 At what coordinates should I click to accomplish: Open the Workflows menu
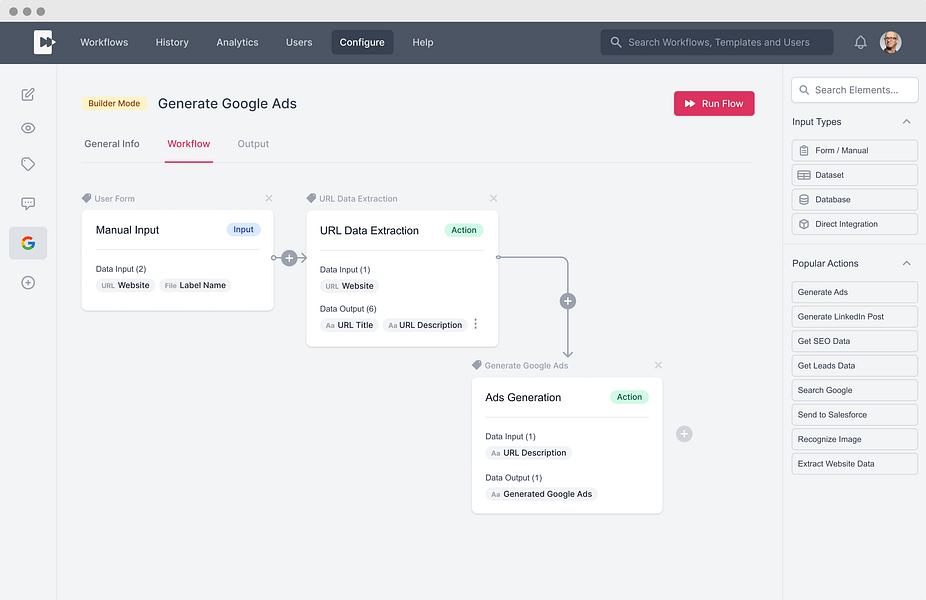pyautogui.click(x=104, y=43)
